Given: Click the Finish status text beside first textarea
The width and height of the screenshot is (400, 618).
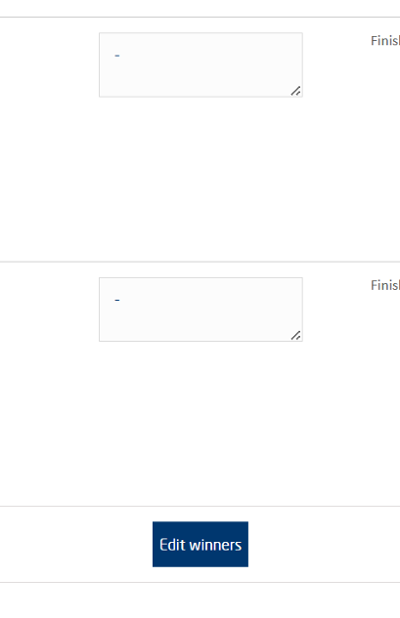Looking at the screenshot, I should click(x=385, y=41).
